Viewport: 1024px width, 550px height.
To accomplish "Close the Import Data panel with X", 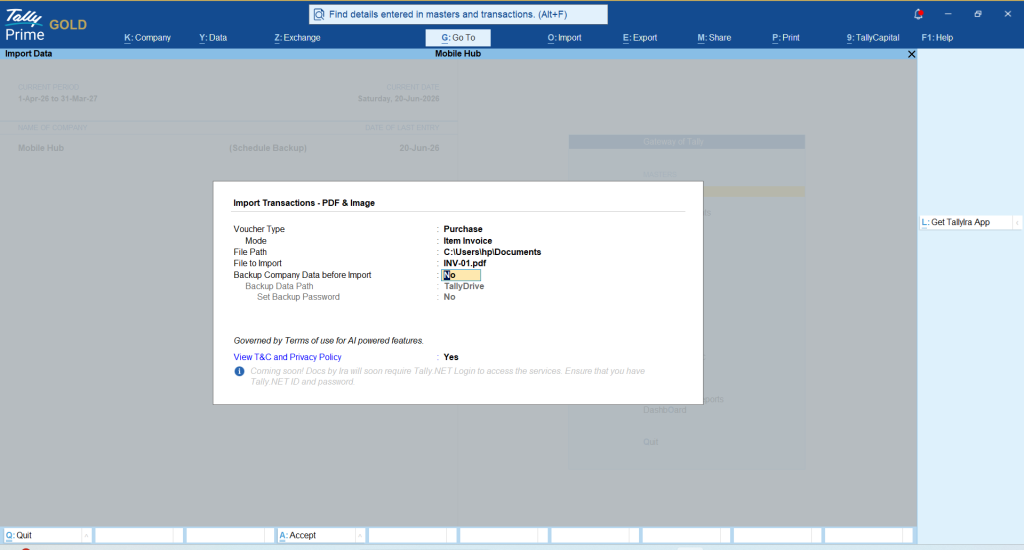I will coord(911,54).
